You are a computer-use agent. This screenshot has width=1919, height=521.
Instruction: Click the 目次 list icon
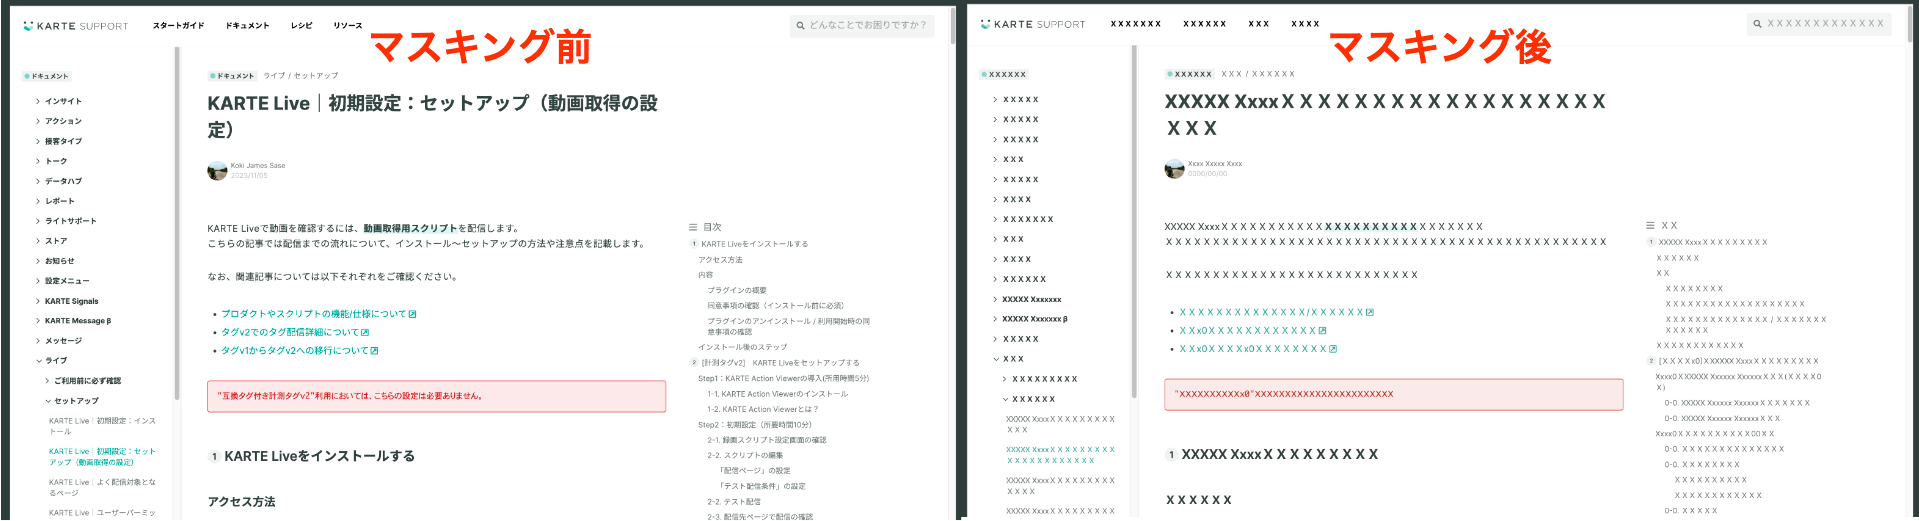tap(693, 227)
